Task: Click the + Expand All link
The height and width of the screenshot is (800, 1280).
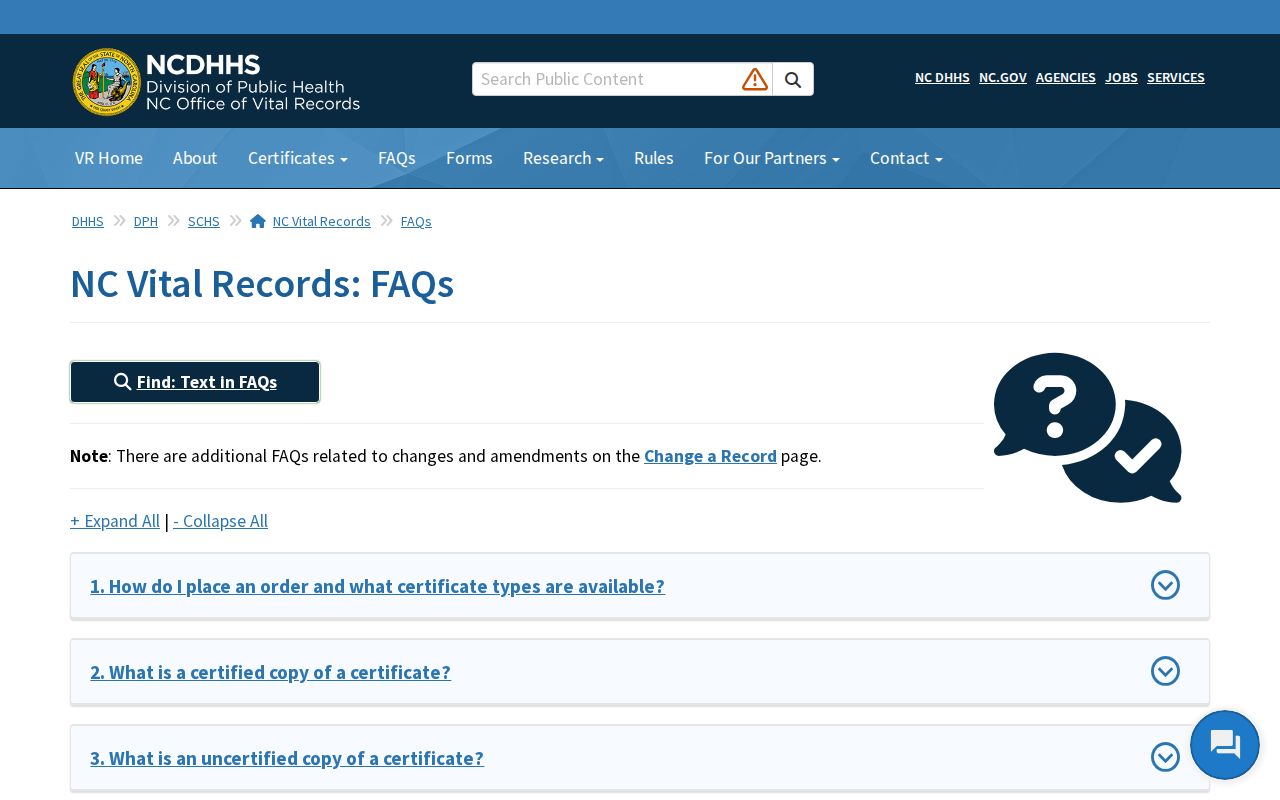Action: pyautogui.click(x=115, y=521)
